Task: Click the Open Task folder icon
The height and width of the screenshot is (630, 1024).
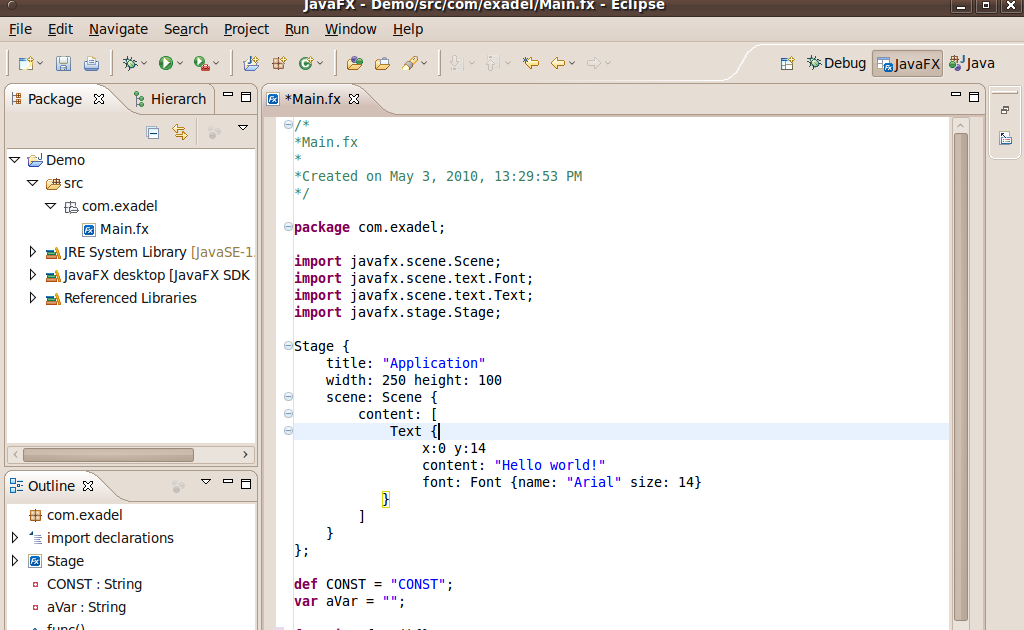Action: pyautogui.click(x=382, y=63)
